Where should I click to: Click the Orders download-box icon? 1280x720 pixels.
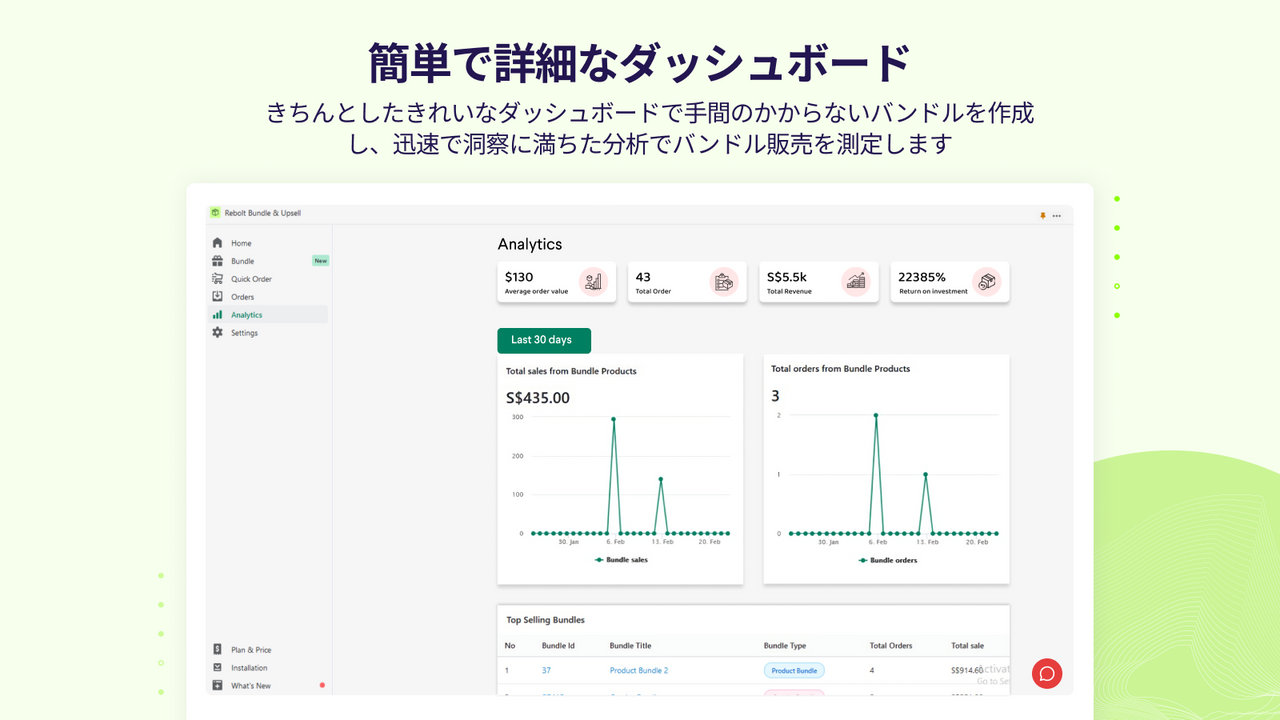217,297
